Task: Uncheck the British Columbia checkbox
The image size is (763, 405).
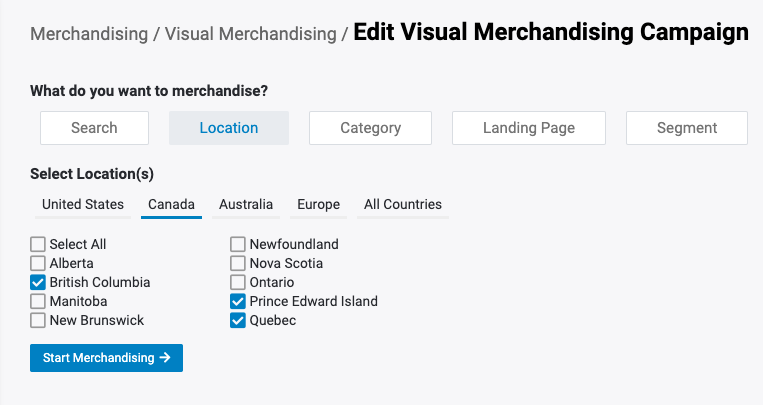Action: (38, 282)
